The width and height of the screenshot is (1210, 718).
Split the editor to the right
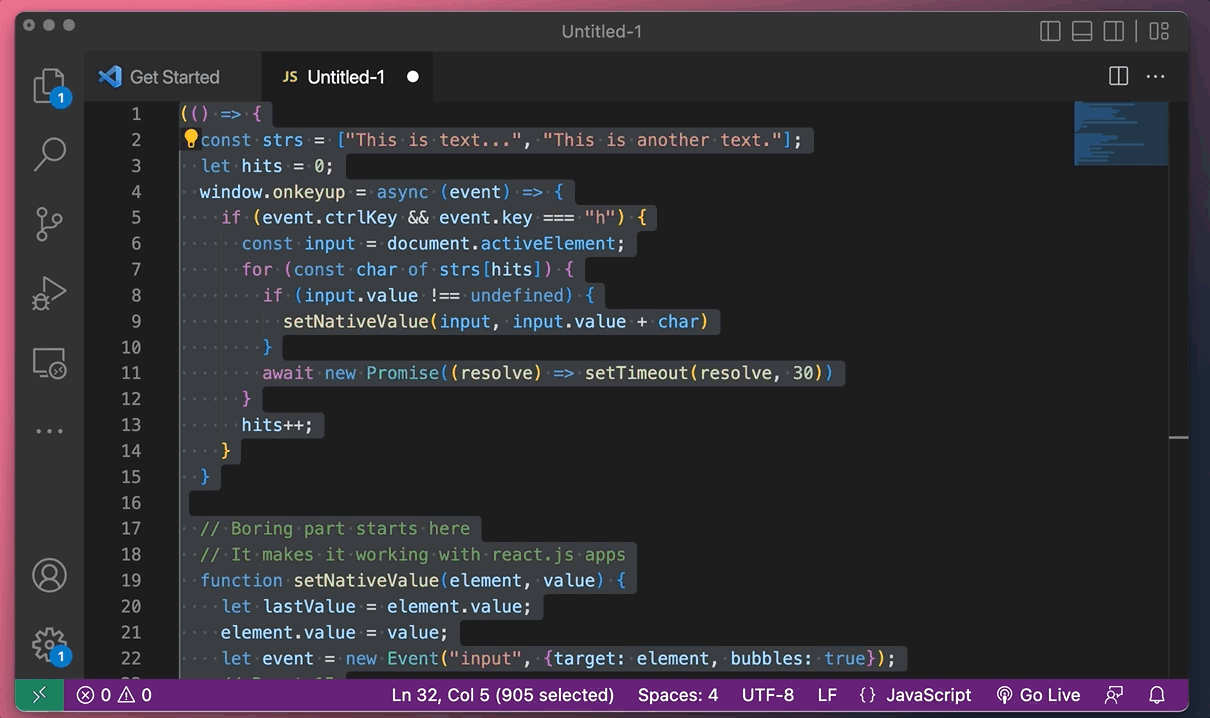(x=1119, y=77)
